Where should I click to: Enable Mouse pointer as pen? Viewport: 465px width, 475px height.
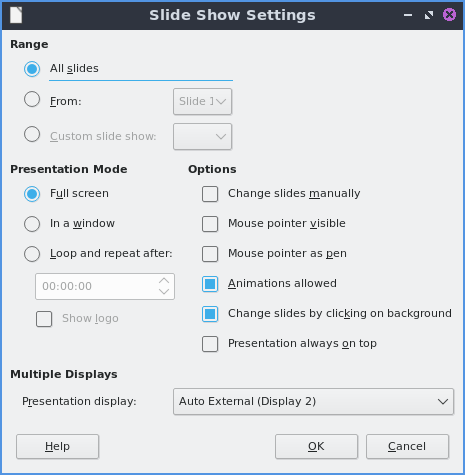(x=210, y=254)
